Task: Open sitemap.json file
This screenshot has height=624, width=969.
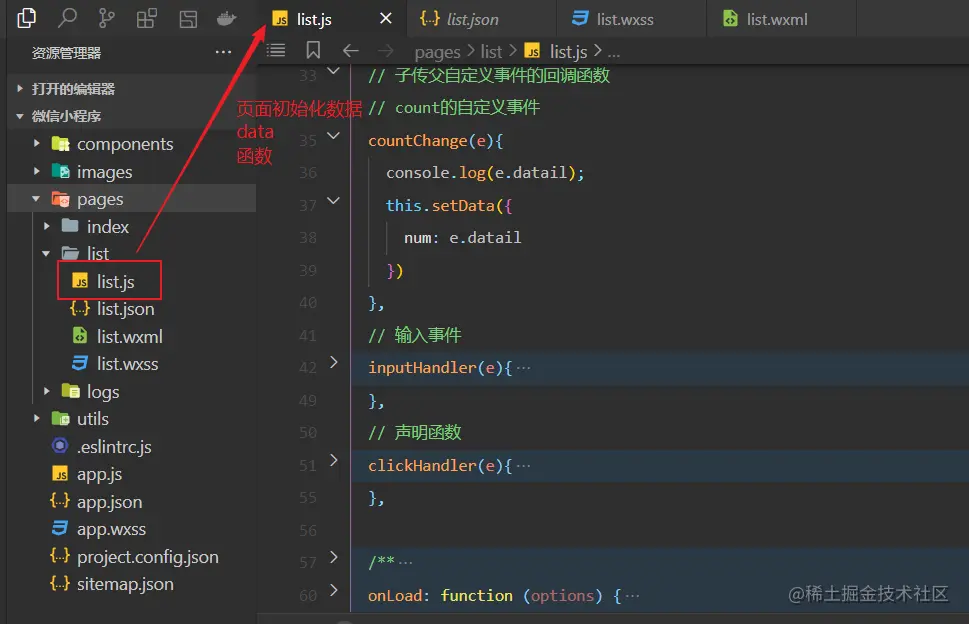Action: pyautogui.click(x=125, y=584)
